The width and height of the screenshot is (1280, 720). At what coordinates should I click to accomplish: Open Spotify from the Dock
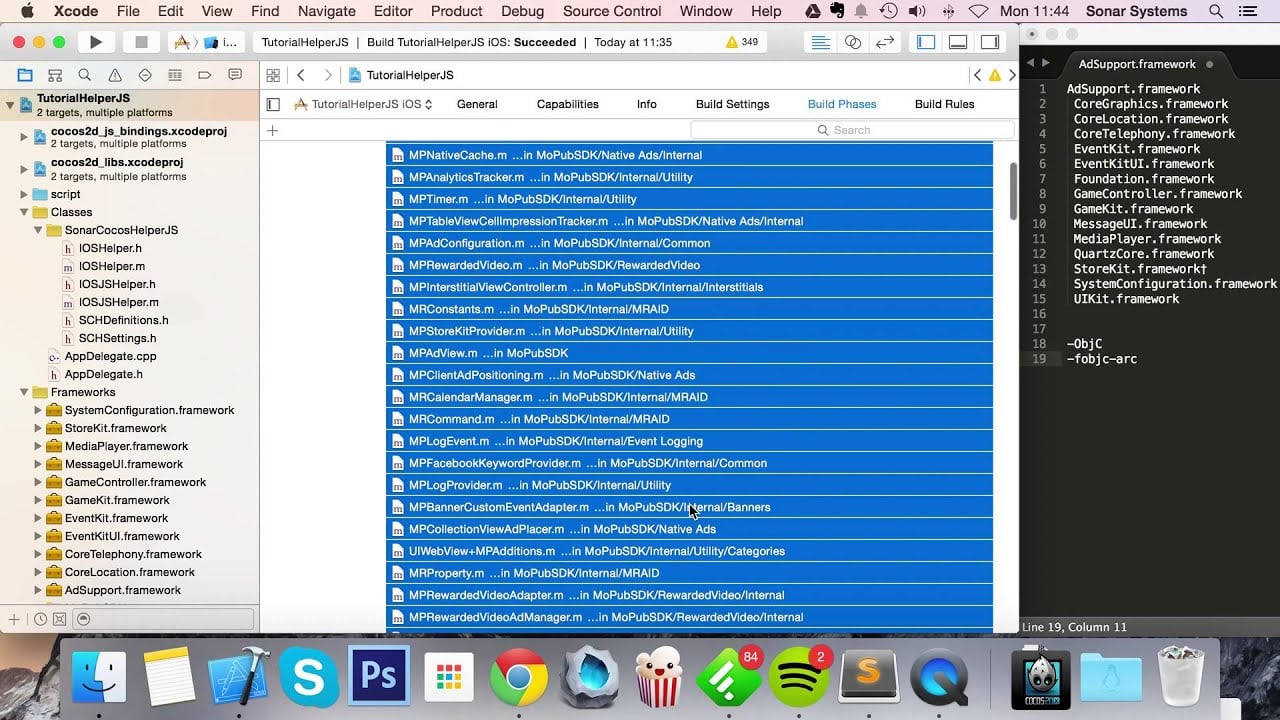coord(800,677)
